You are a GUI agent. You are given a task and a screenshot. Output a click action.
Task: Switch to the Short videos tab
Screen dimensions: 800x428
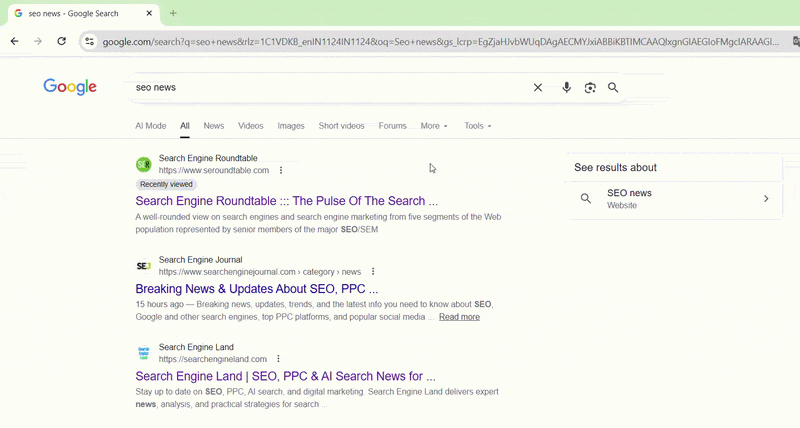coord(341,126)
